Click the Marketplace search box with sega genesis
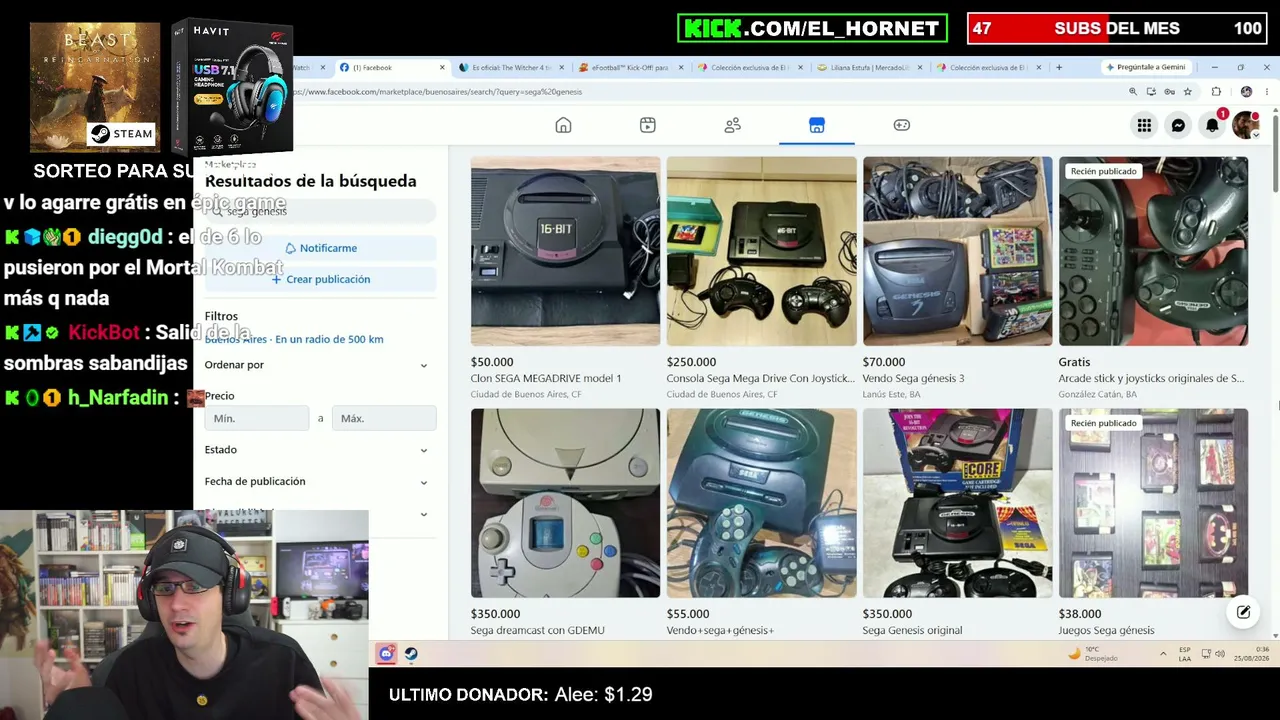 point(320,211)
